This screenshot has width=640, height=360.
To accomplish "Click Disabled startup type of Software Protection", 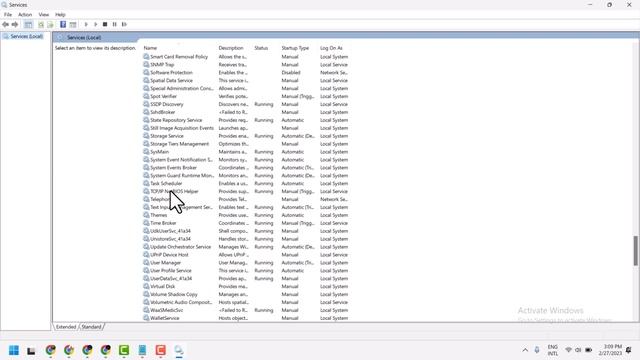I will coord(291,73).
